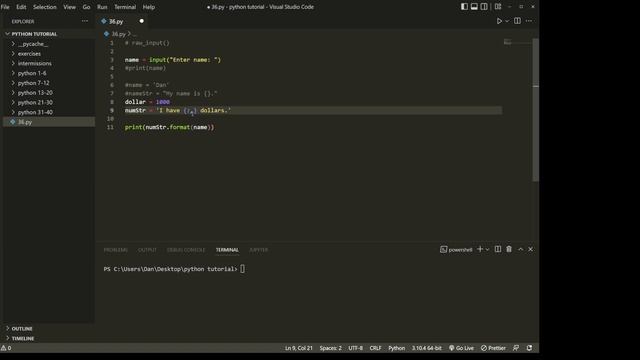Switch to the OUTPUT panel tab
640x360 pixels.
click(x=147, y=250)
